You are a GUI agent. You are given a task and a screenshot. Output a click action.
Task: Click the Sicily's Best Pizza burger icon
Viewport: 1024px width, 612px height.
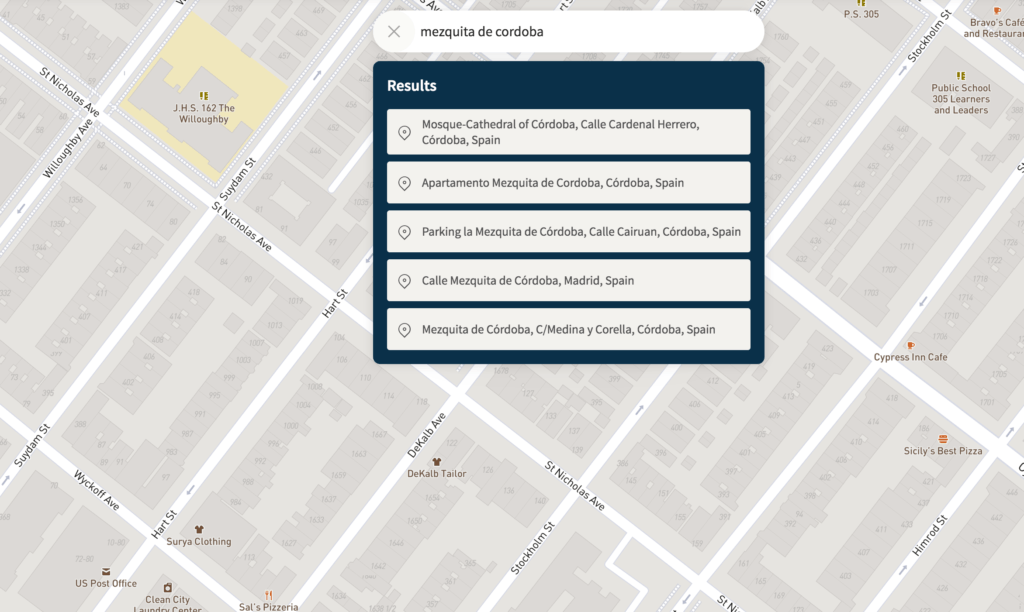tap(943, 439)
